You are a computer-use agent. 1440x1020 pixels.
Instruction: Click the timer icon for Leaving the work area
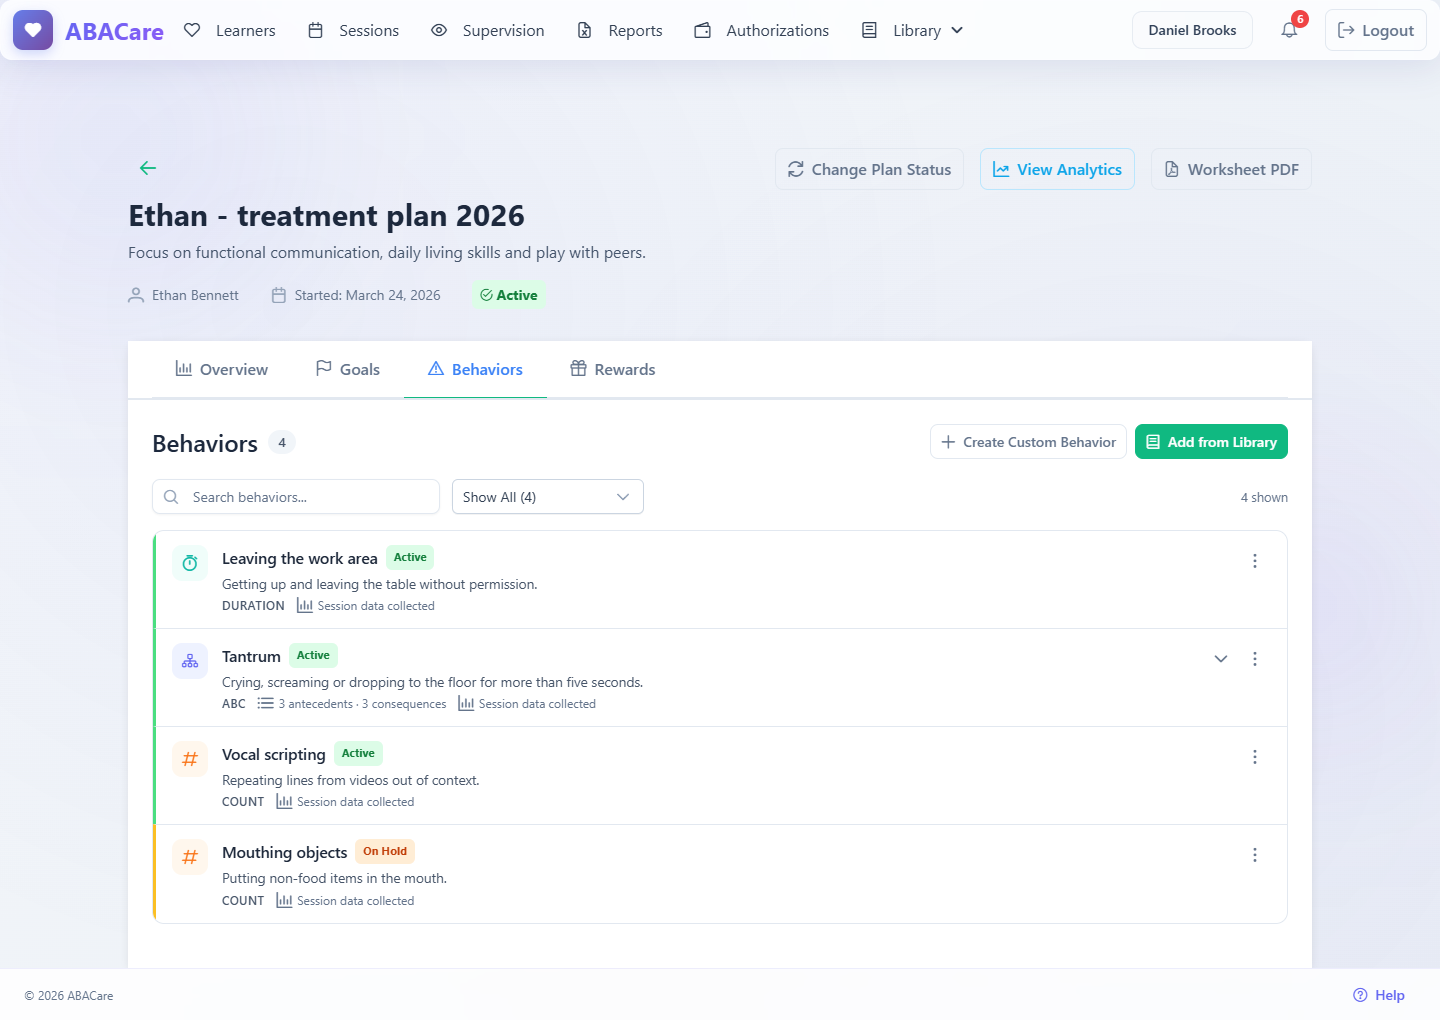tap(190, 563)
